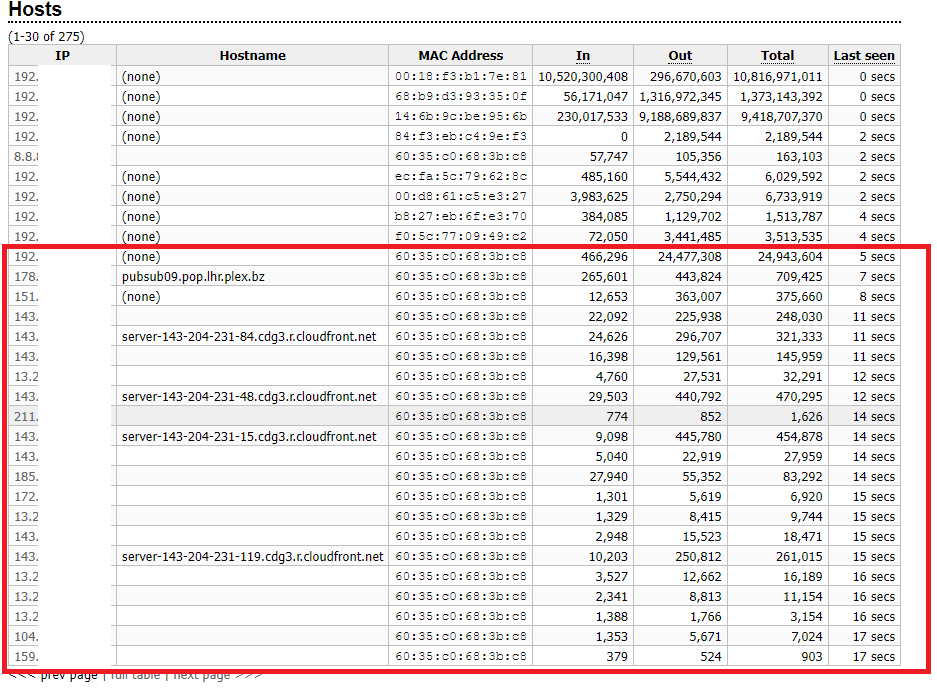Open the host IP starting with 104.
The image size is (937, 689).
coord(26,637)
